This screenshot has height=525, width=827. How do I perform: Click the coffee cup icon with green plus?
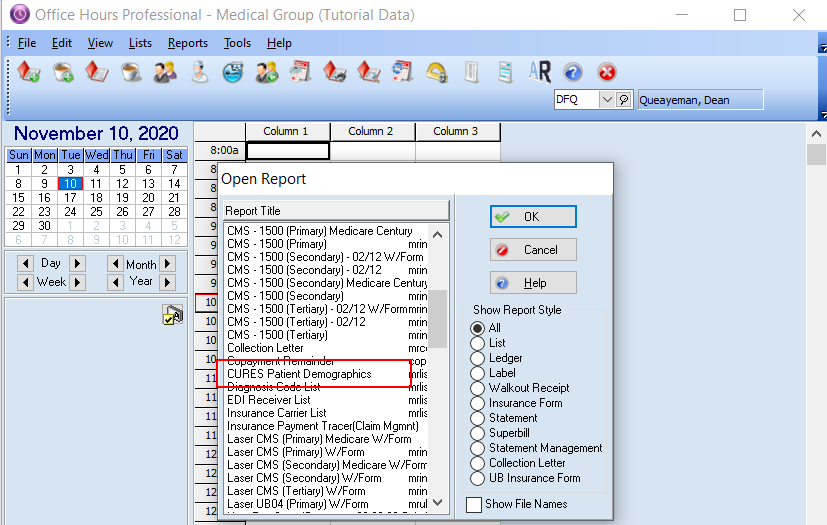(x=63, y=72)
